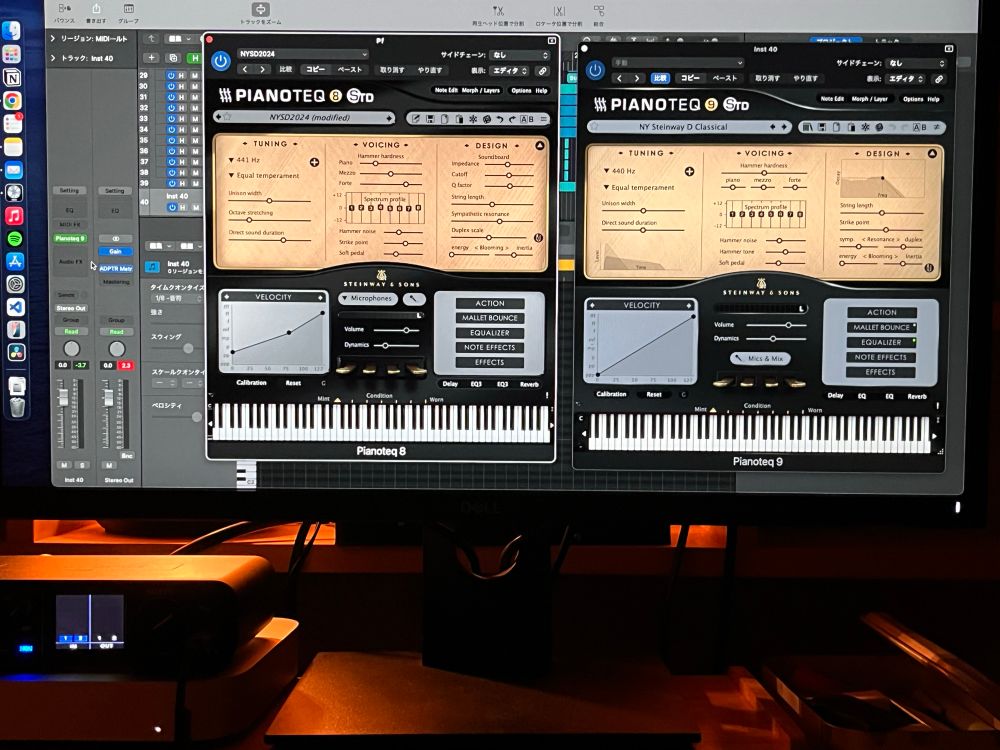Click the Octave stretching slider in Pianoteq 8

point(270,220)
